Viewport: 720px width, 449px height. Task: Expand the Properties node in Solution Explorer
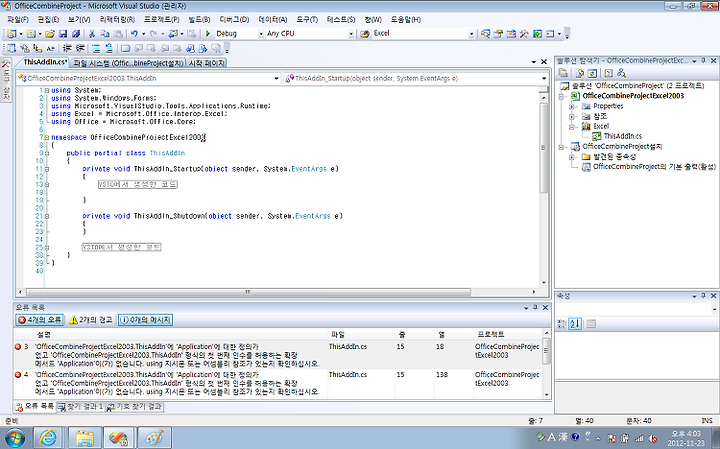[x=572, y=107]
